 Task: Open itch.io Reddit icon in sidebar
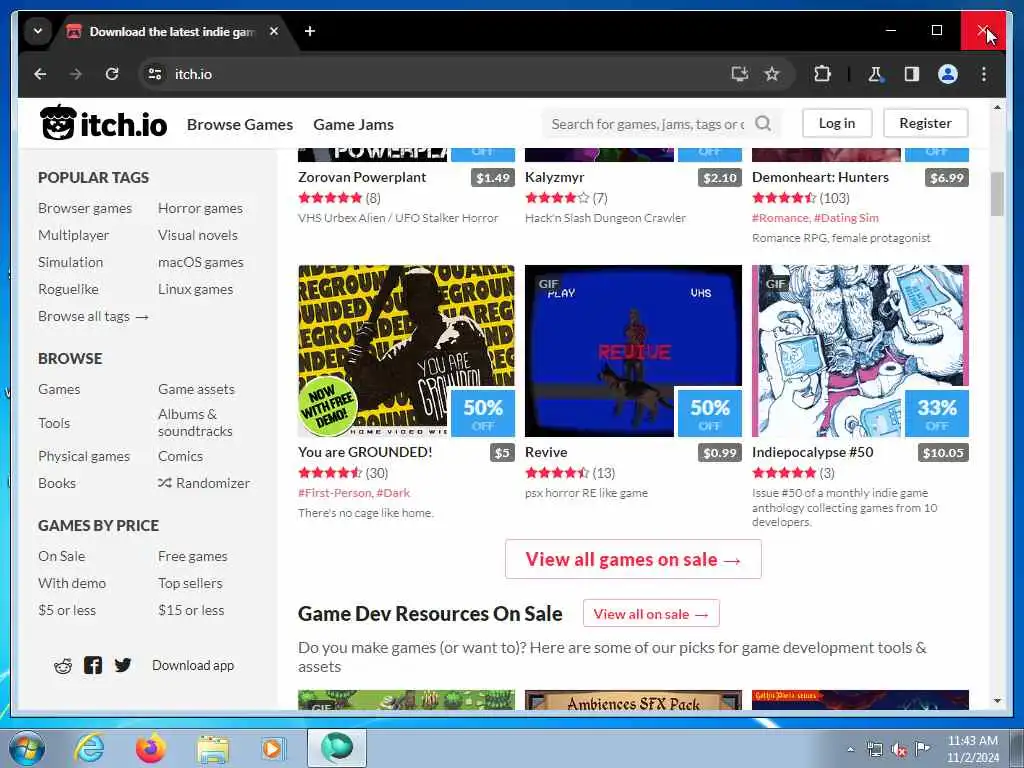pyautogui.click(x=63, y=665)
